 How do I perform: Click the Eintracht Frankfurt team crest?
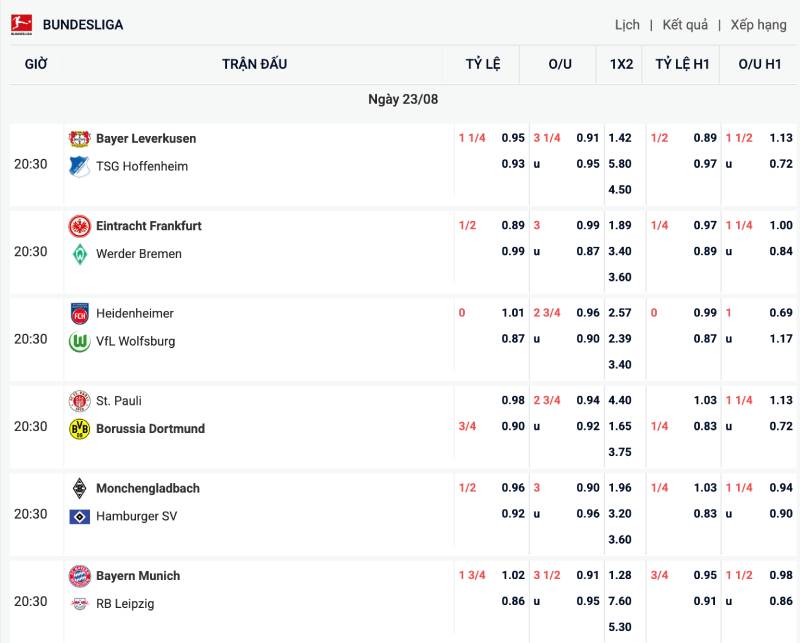pos(79,226)
